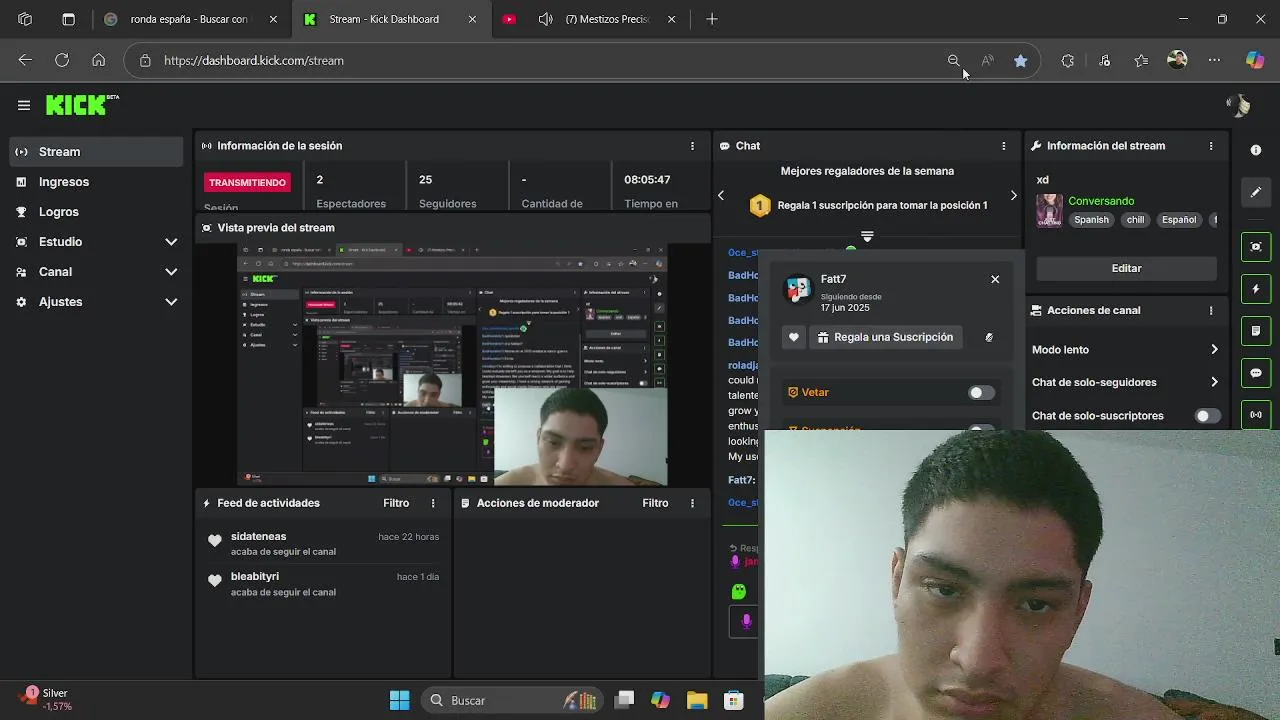
Task: Click the Spanish tag chip
Action: coord(1091,220)
